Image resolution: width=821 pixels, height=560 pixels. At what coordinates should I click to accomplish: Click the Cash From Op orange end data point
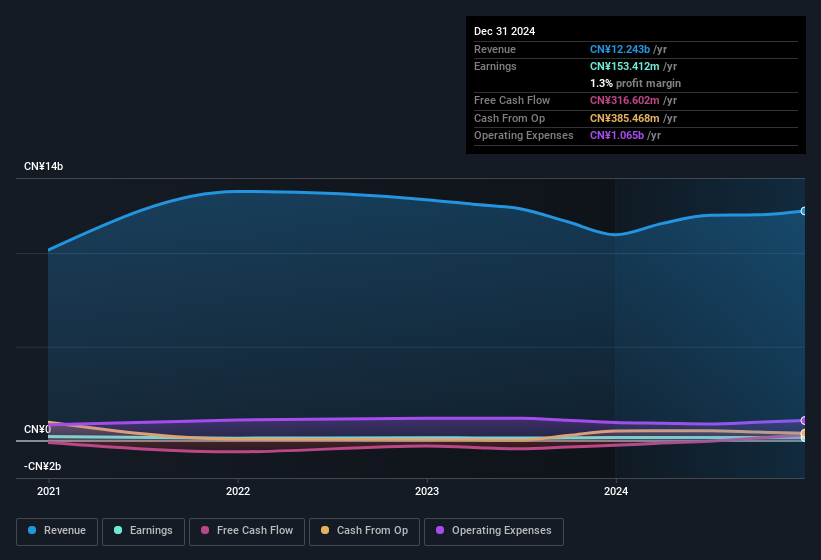(804, 433)
